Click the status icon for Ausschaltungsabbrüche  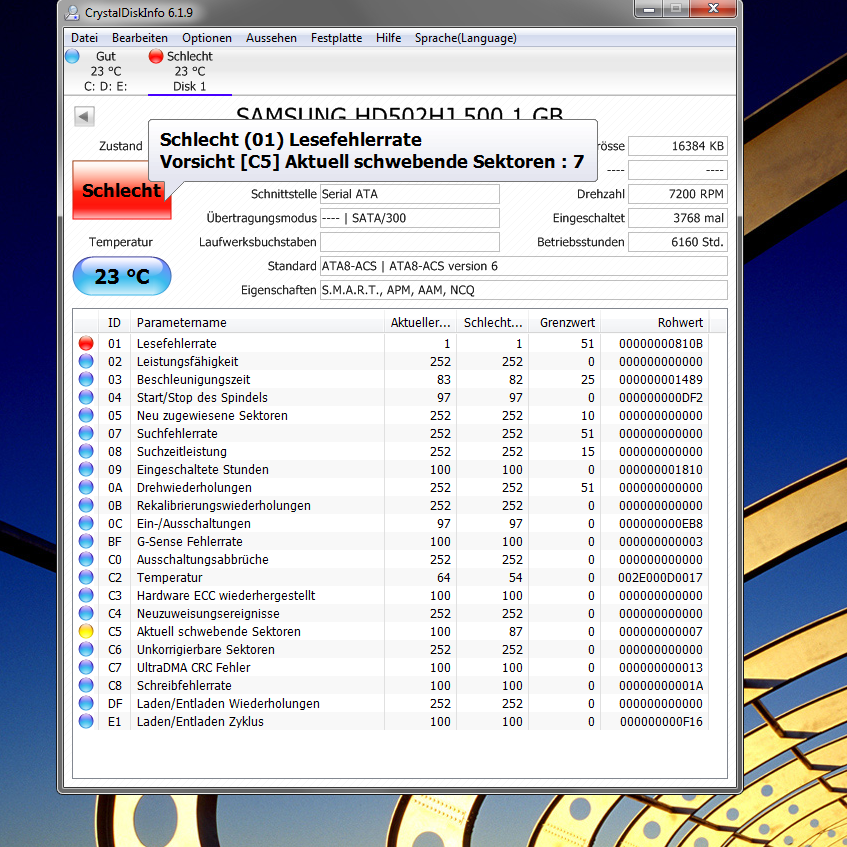[x=86, y=560]
